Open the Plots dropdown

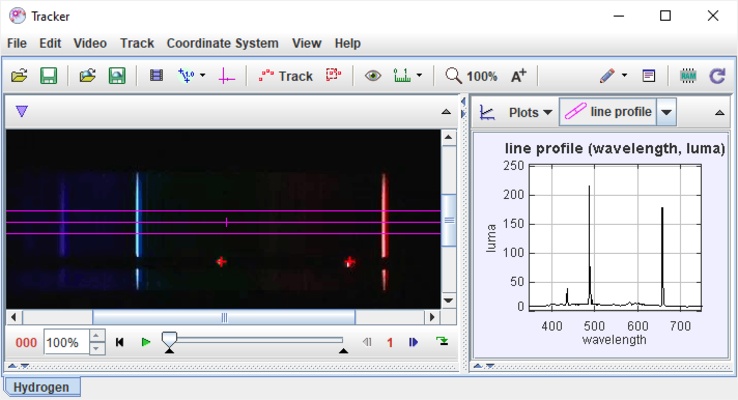[530, 112]
